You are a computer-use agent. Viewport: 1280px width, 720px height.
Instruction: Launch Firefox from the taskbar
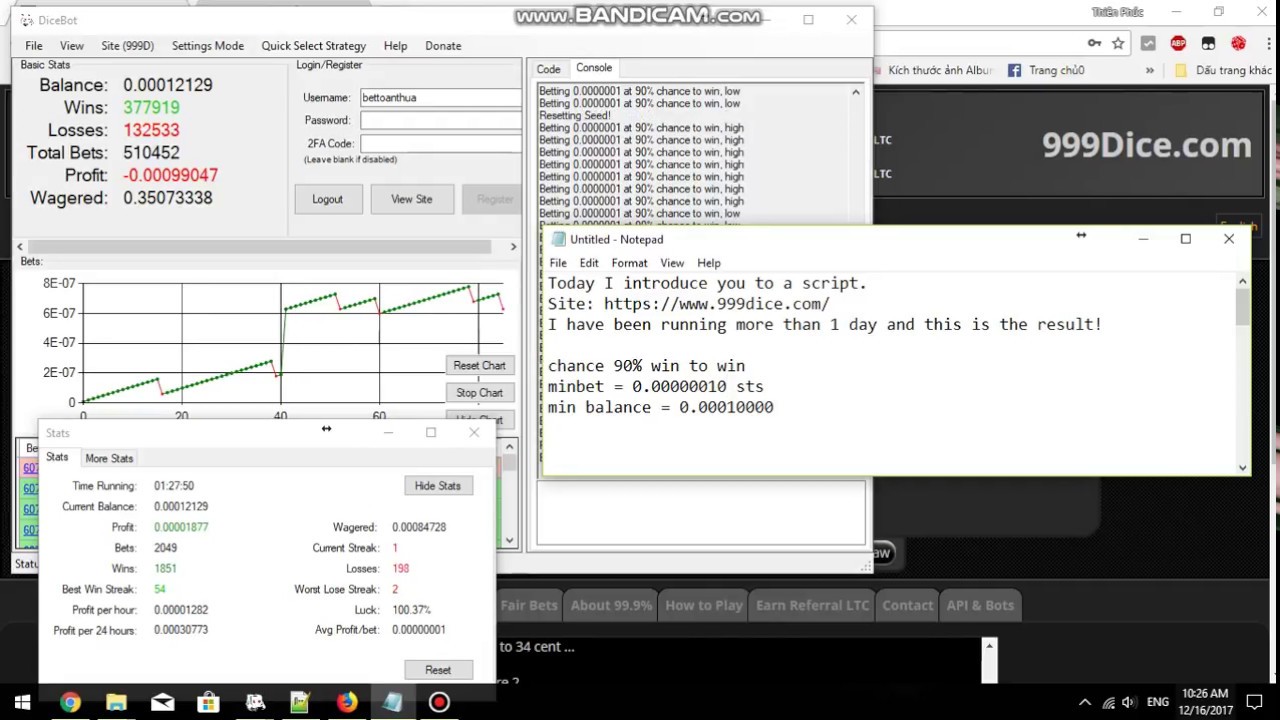[346, 702]
